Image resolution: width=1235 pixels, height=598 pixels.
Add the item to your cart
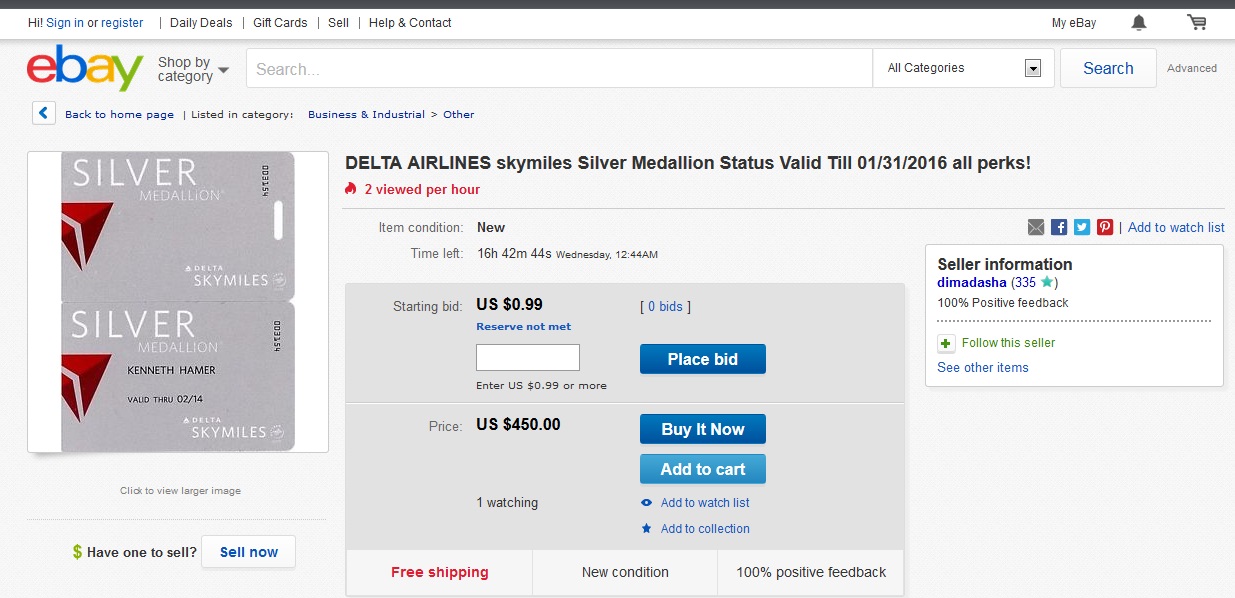[x=702, y=468]
